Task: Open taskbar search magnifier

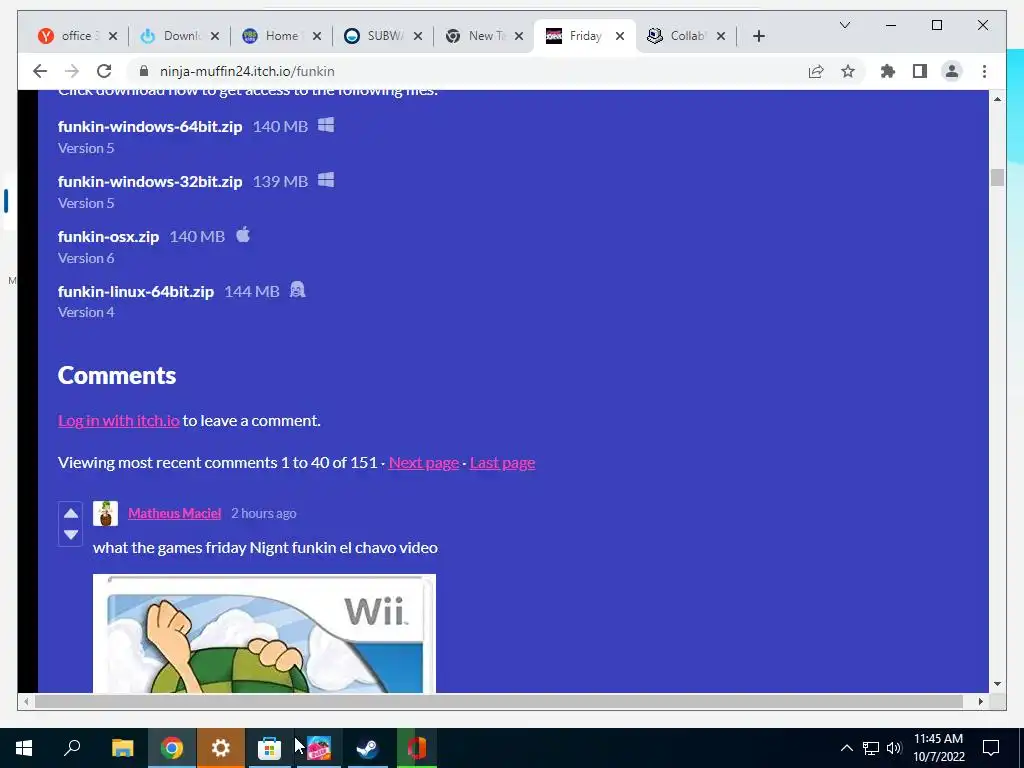Action: point(72,748)
